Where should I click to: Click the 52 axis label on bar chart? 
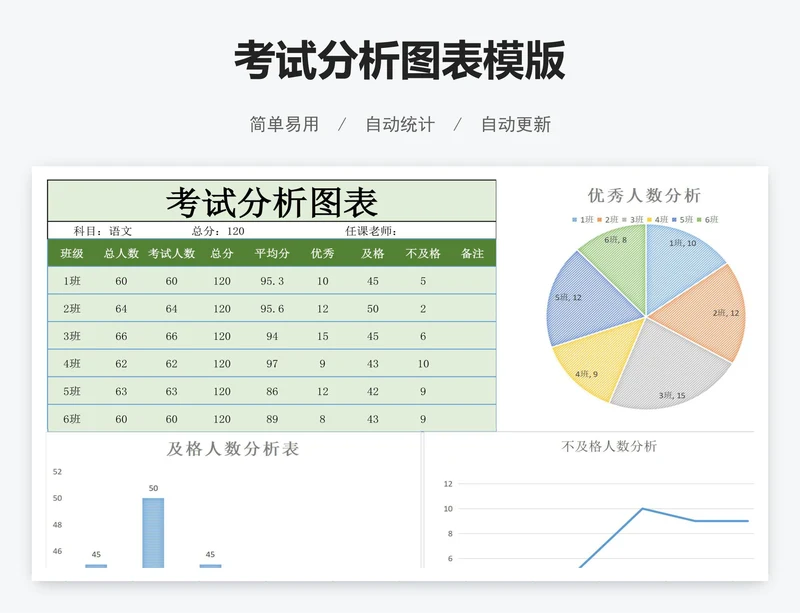(x=57, y=472)
